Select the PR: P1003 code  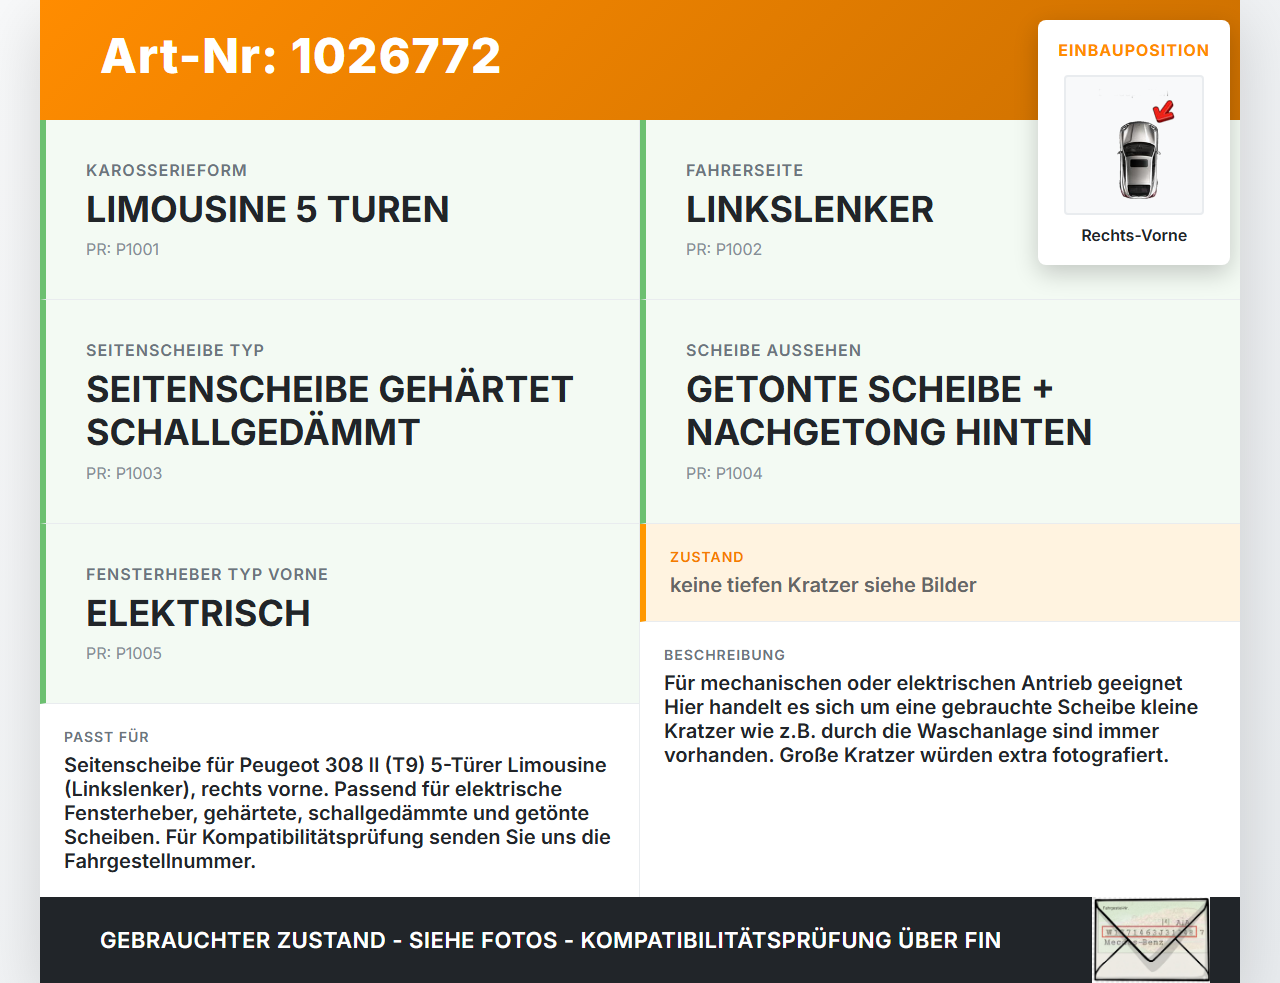pos(124,473)
